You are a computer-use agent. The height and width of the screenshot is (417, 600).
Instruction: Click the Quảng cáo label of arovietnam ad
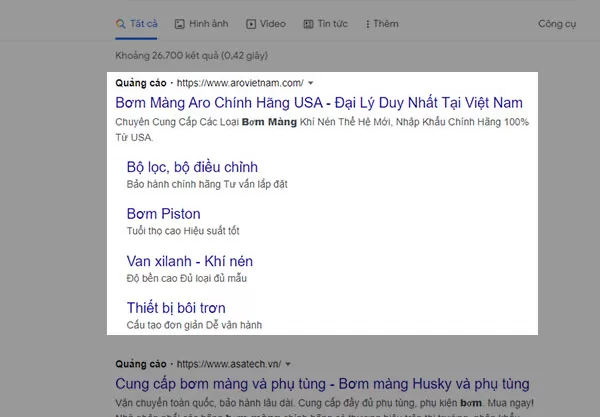[141, 83]
